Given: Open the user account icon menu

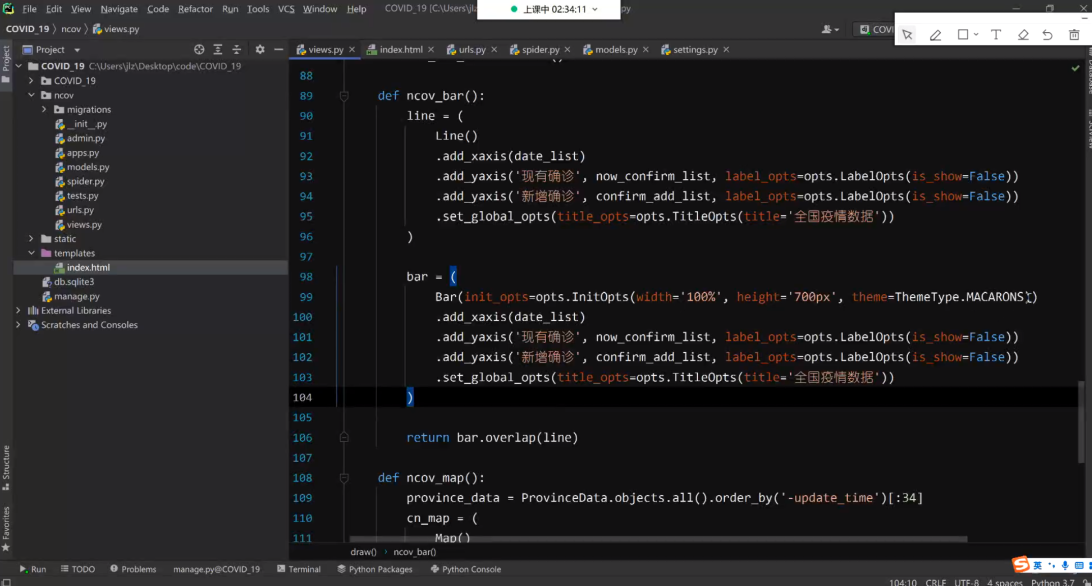Looking at the screenshot, I should click(x=829, y=29).
